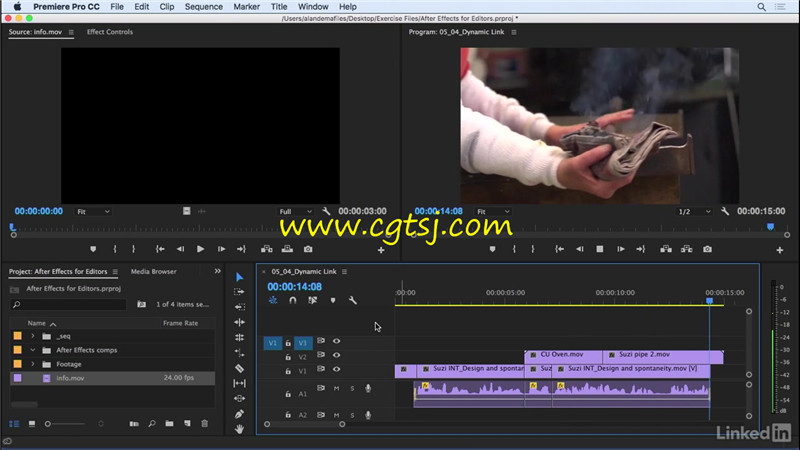The width and height of the screenshot is (800, 450).
Task: Step forward one frame in Program monitor
Action: pyautogui.click(x=620, y=249)
